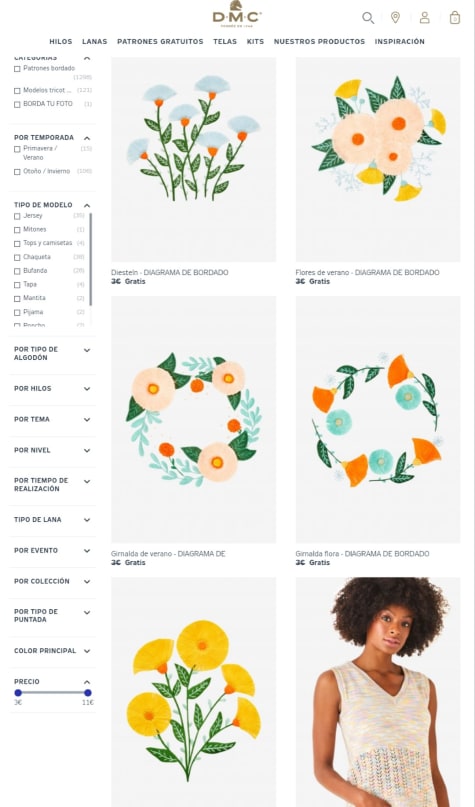The height and width of the screenshot is (807, 475).
Task: Collapse the Por Temporada section chevron
Action: [87, 138]
